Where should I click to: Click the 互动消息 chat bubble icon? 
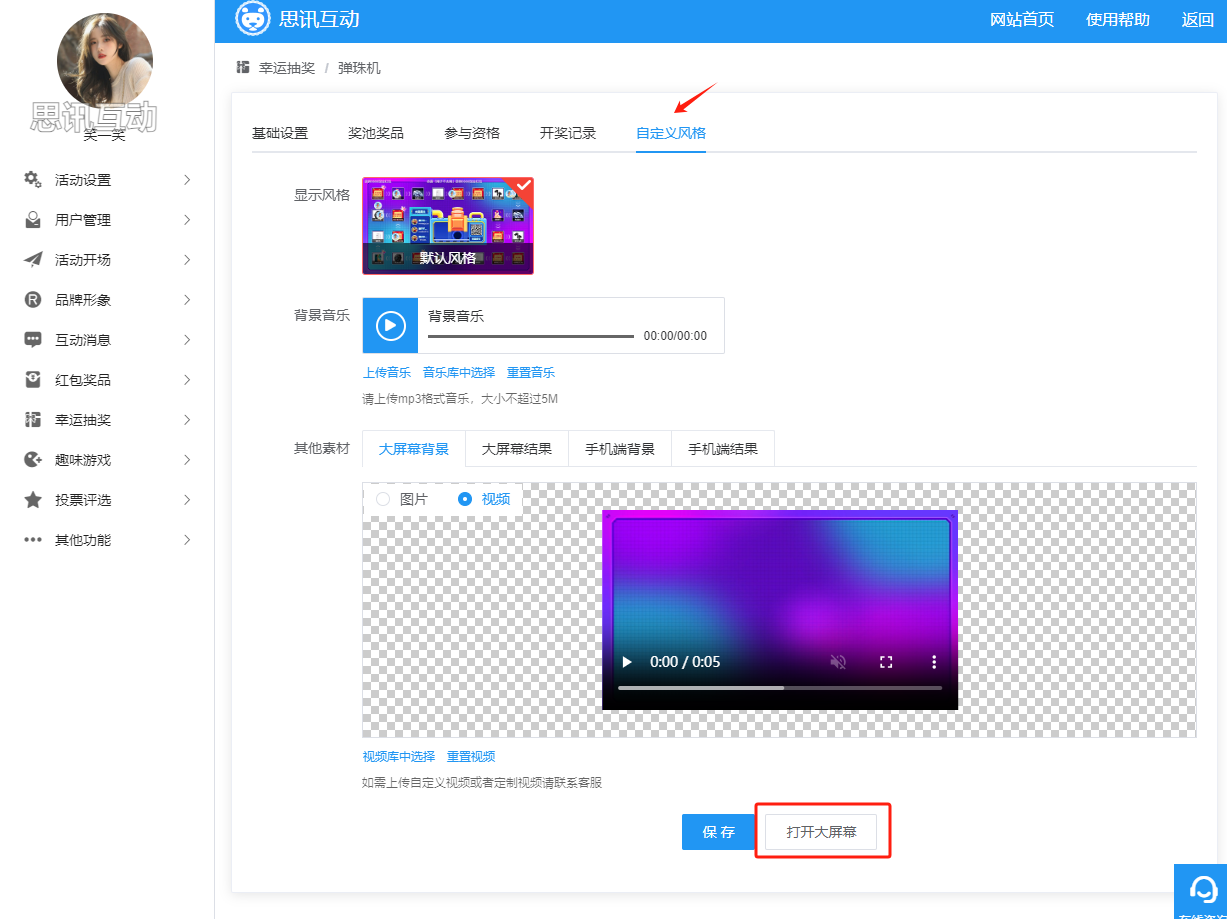pos(33,340)
